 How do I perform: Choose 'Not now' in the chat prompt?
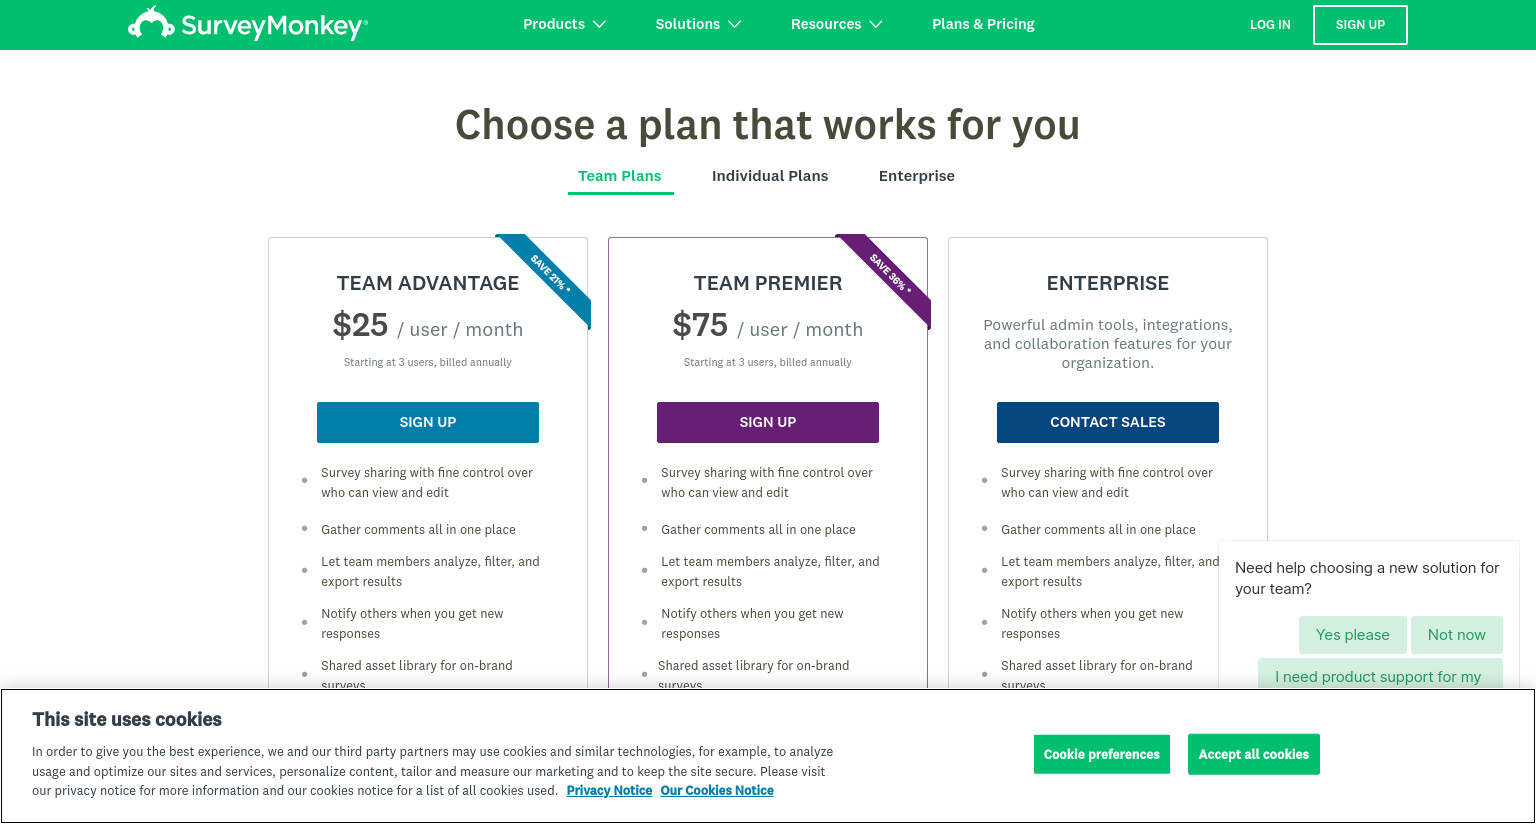pyautogui.click(x=1457, y=635)
